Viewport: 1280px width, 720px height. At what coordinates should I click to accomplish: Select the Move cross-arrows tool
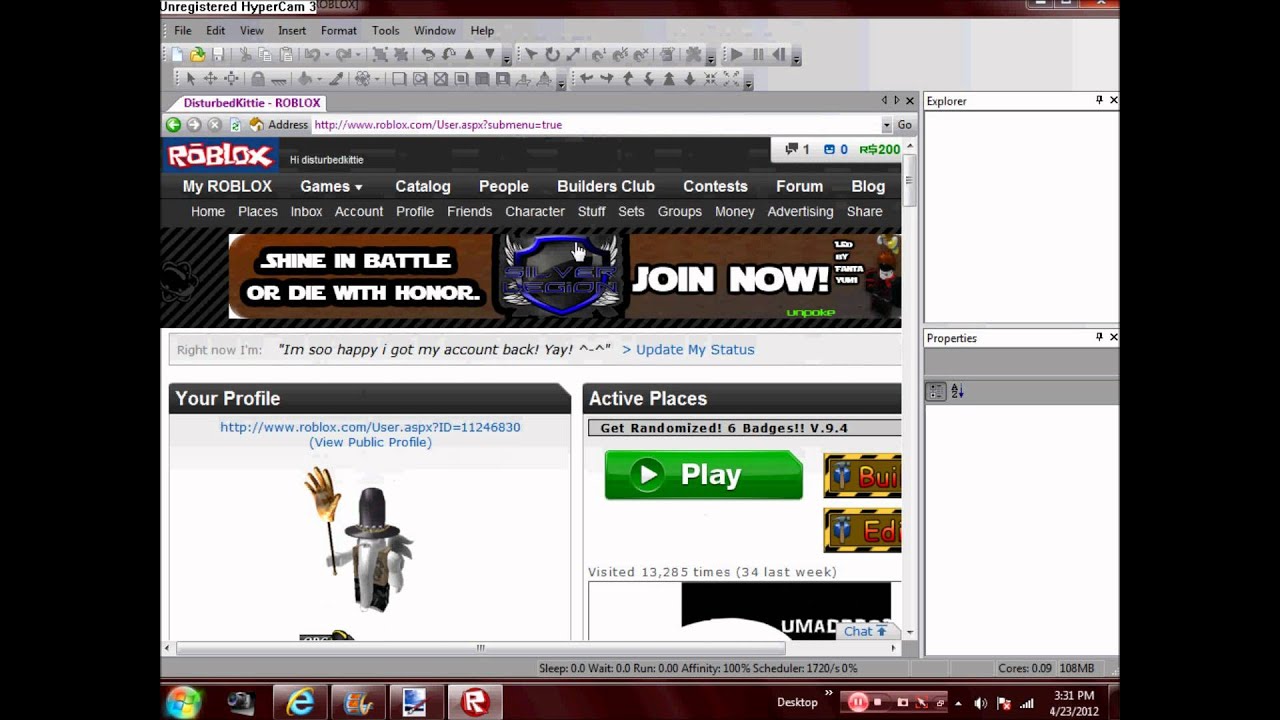[210, 78]
